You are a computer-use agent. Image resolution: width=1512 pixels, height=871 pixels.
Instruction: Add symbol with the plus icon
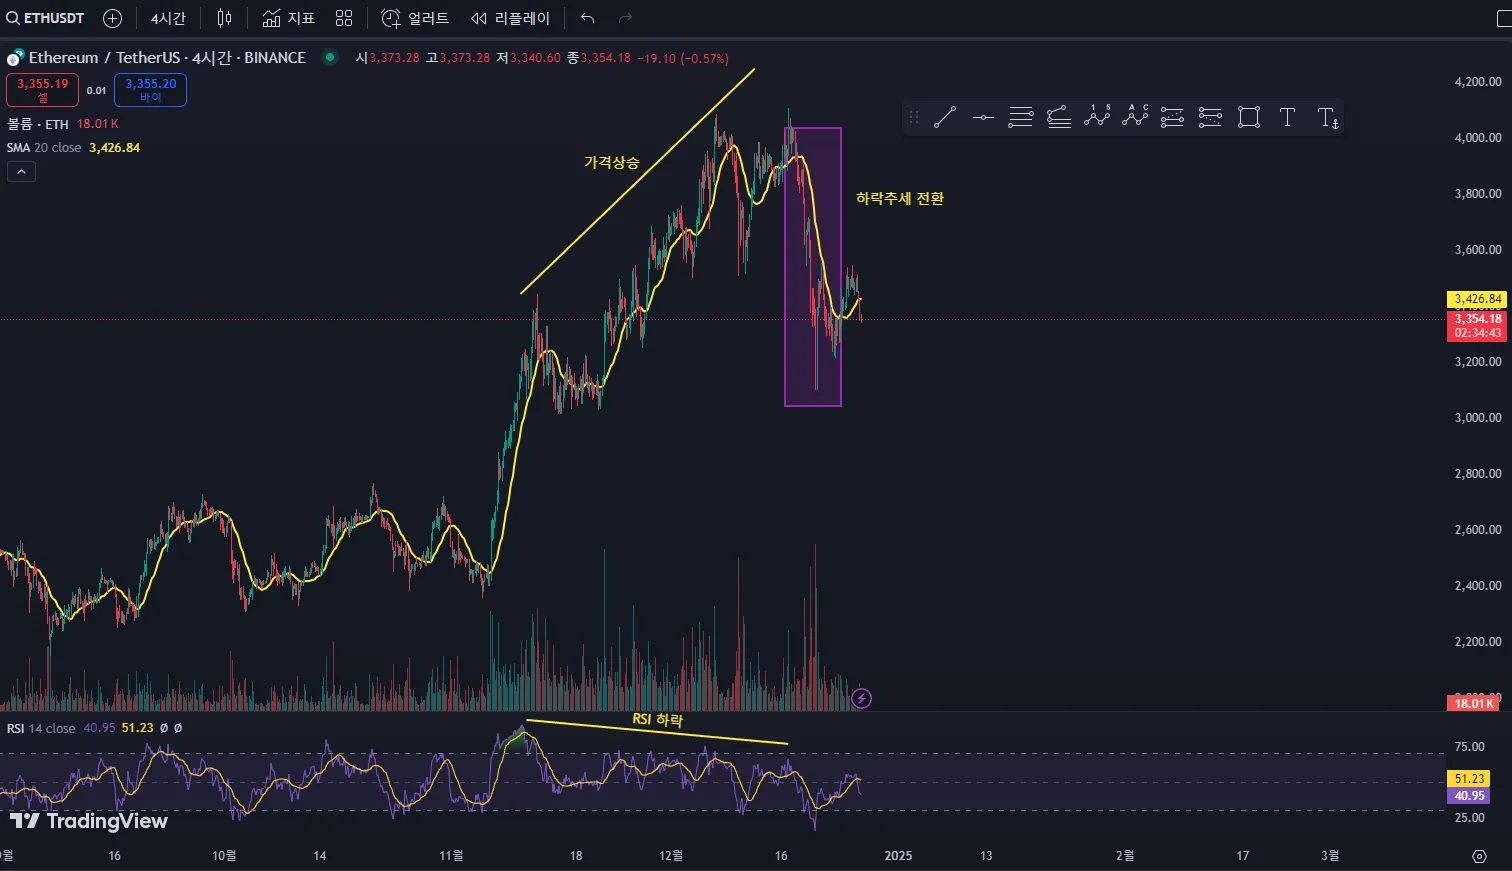113,18
